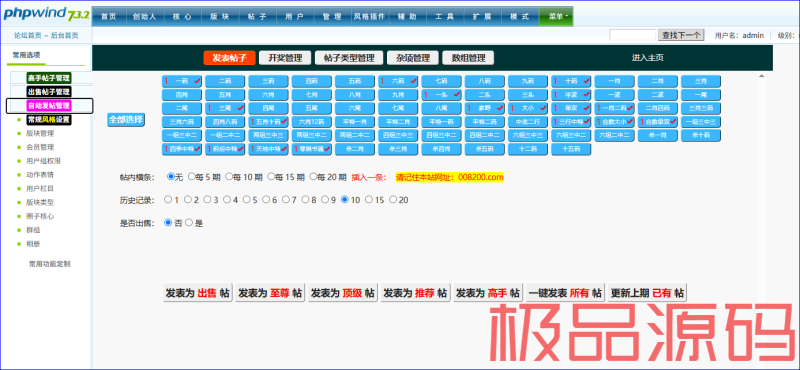Toggle the 一肖二码 category button

tap(615, 108)
